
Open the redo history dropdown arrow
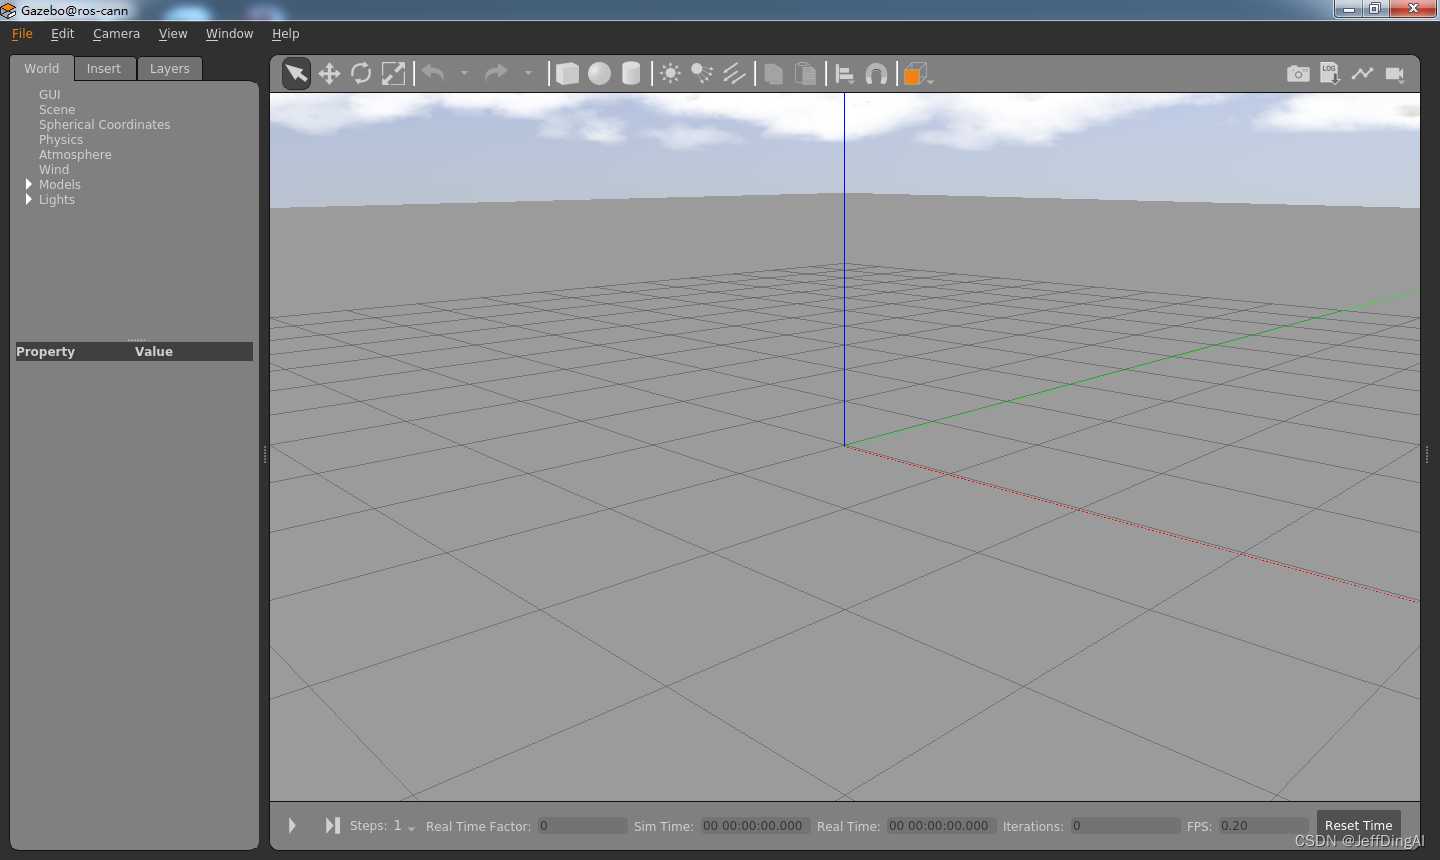(528, 73)
